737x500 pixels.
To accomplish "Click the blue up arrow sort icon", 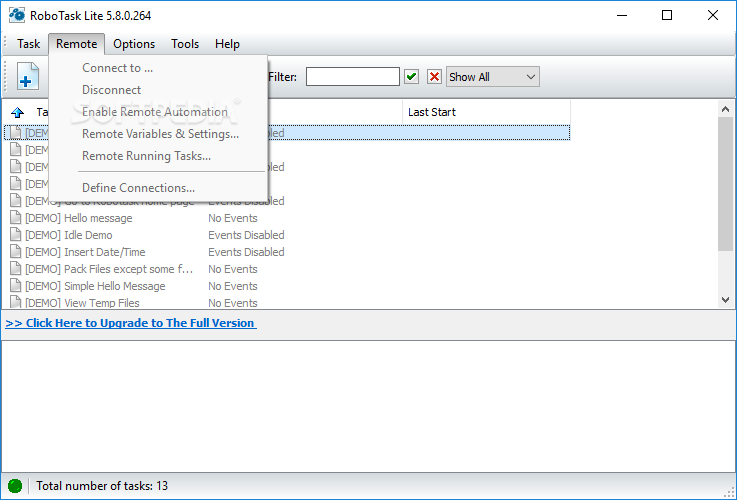I will point(17,112).
